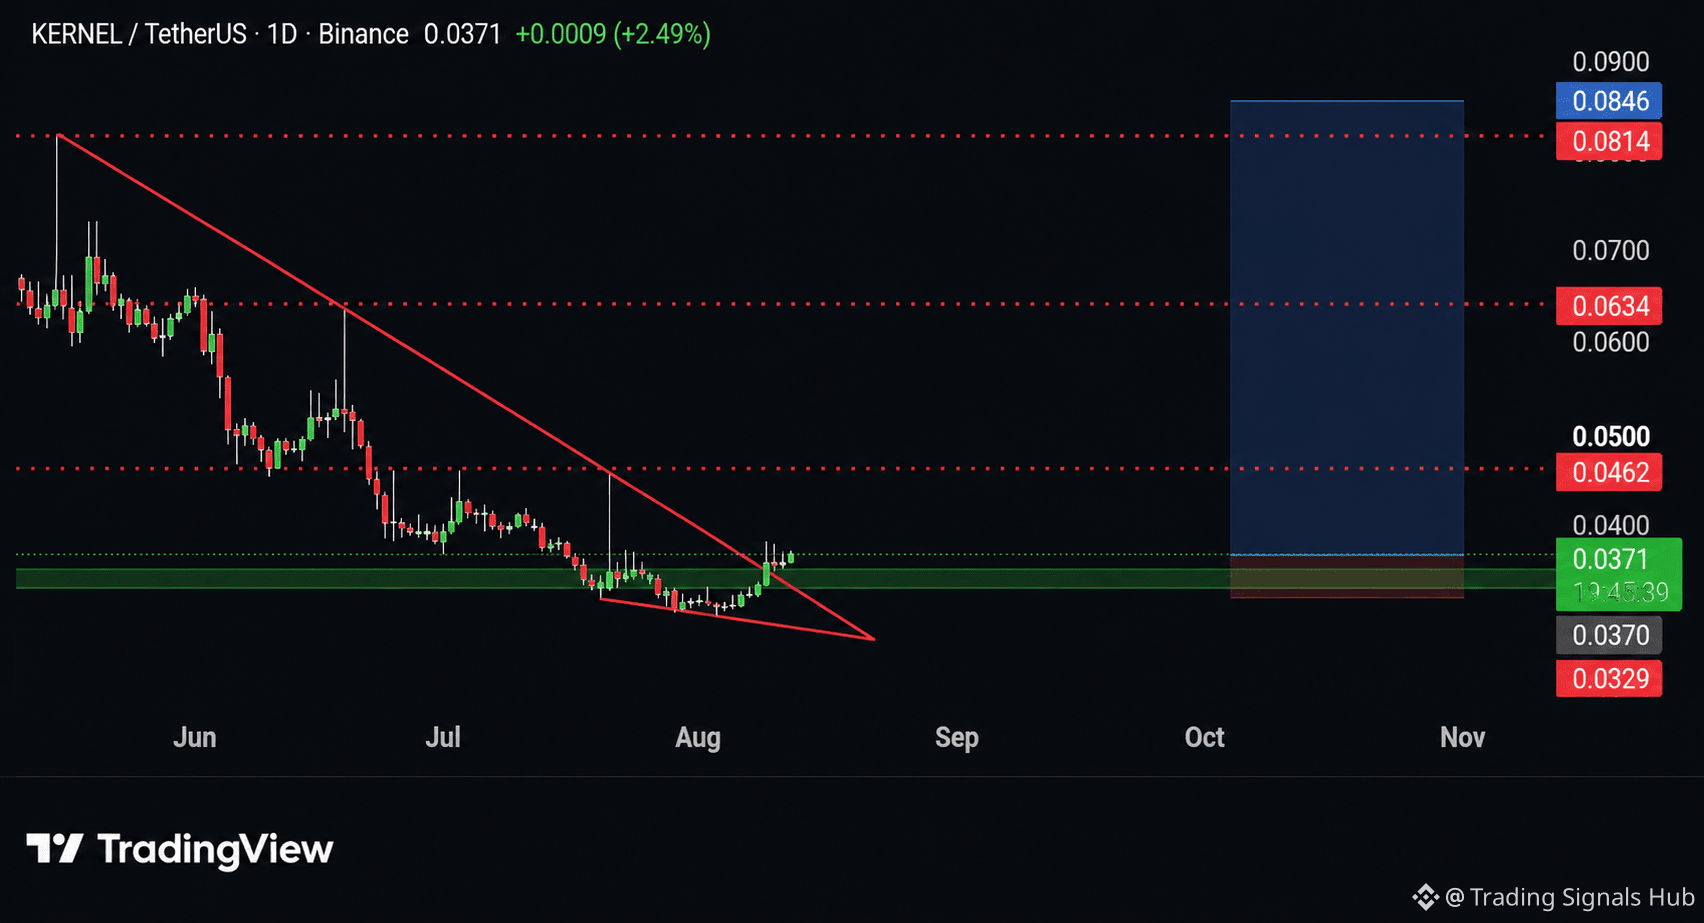Select the red stop-loss zone of the position
1704x923 pixels.
pos(1347,576)
